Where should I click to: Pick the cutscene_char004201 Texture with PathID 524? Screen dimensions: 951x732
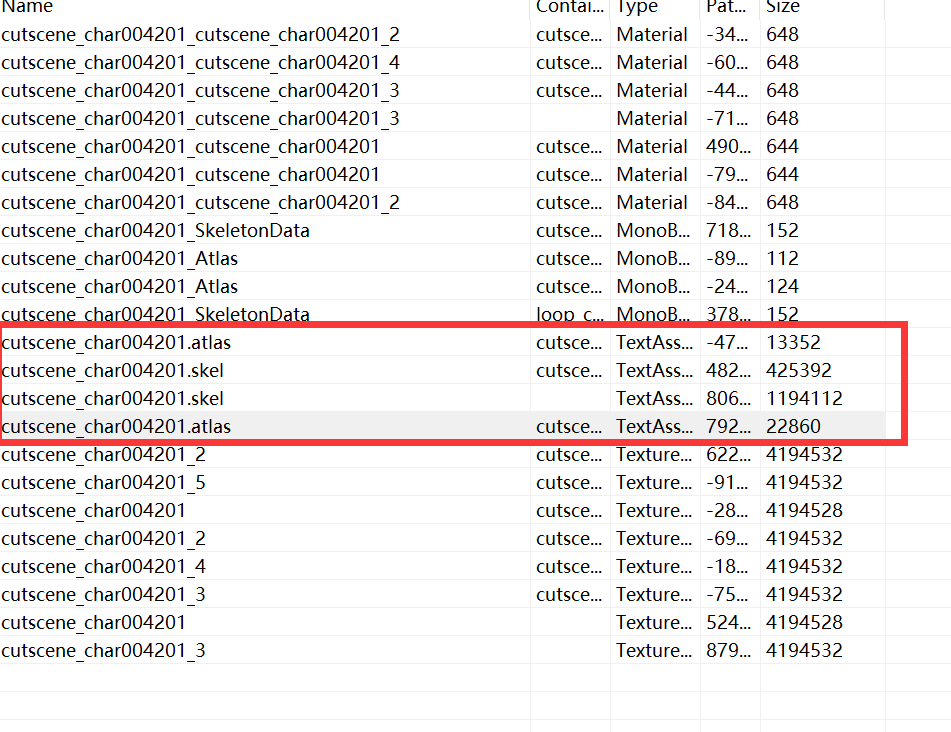[x=93, y=622]
